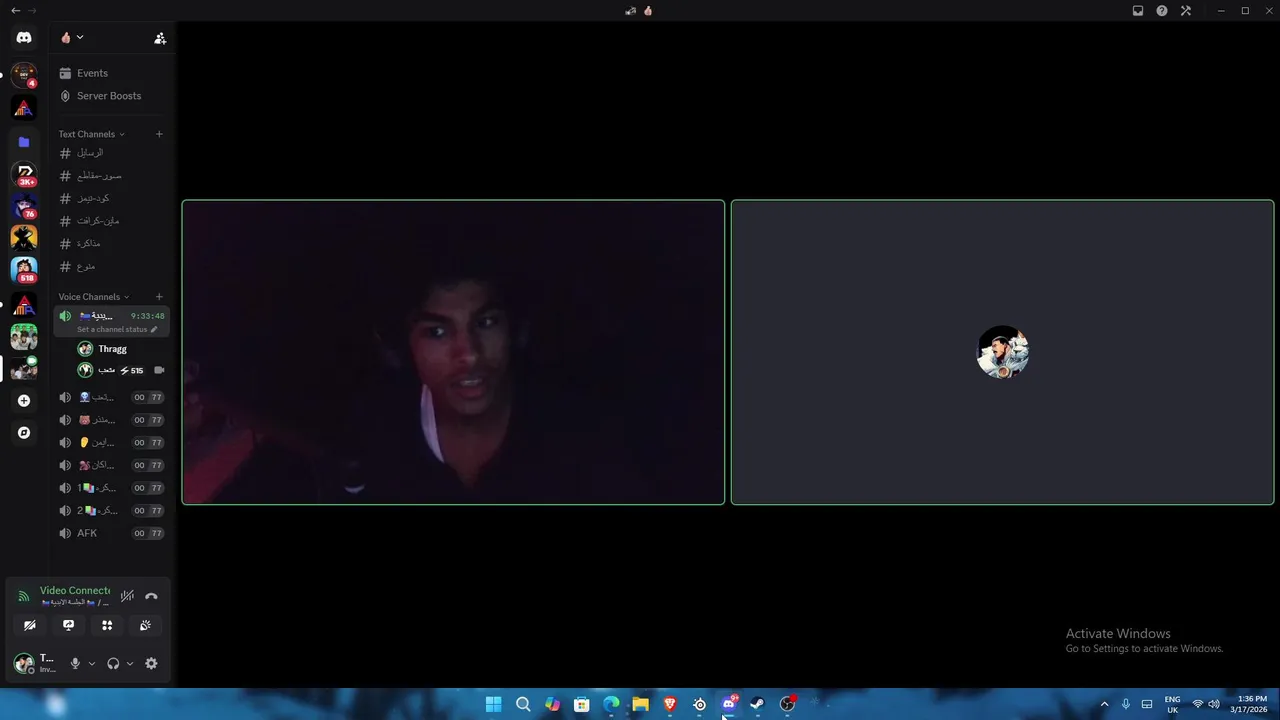
Task: Click Set a channel status link
Action: coord(112,330)
